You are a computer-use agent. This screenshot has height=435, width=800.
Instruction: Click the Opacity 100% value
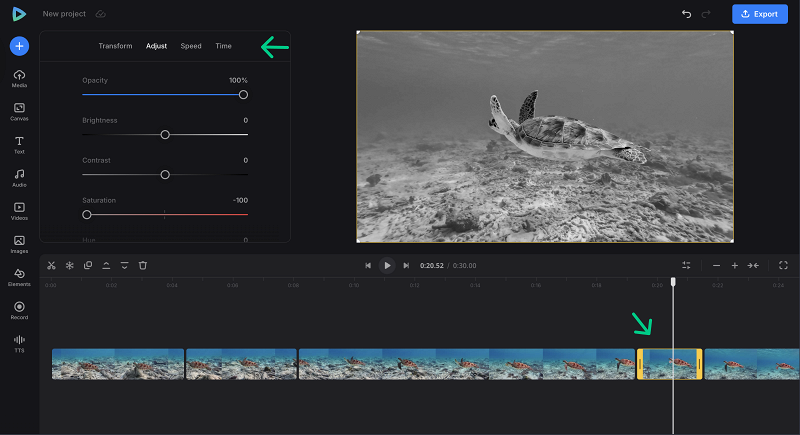[x=238, y=80]
